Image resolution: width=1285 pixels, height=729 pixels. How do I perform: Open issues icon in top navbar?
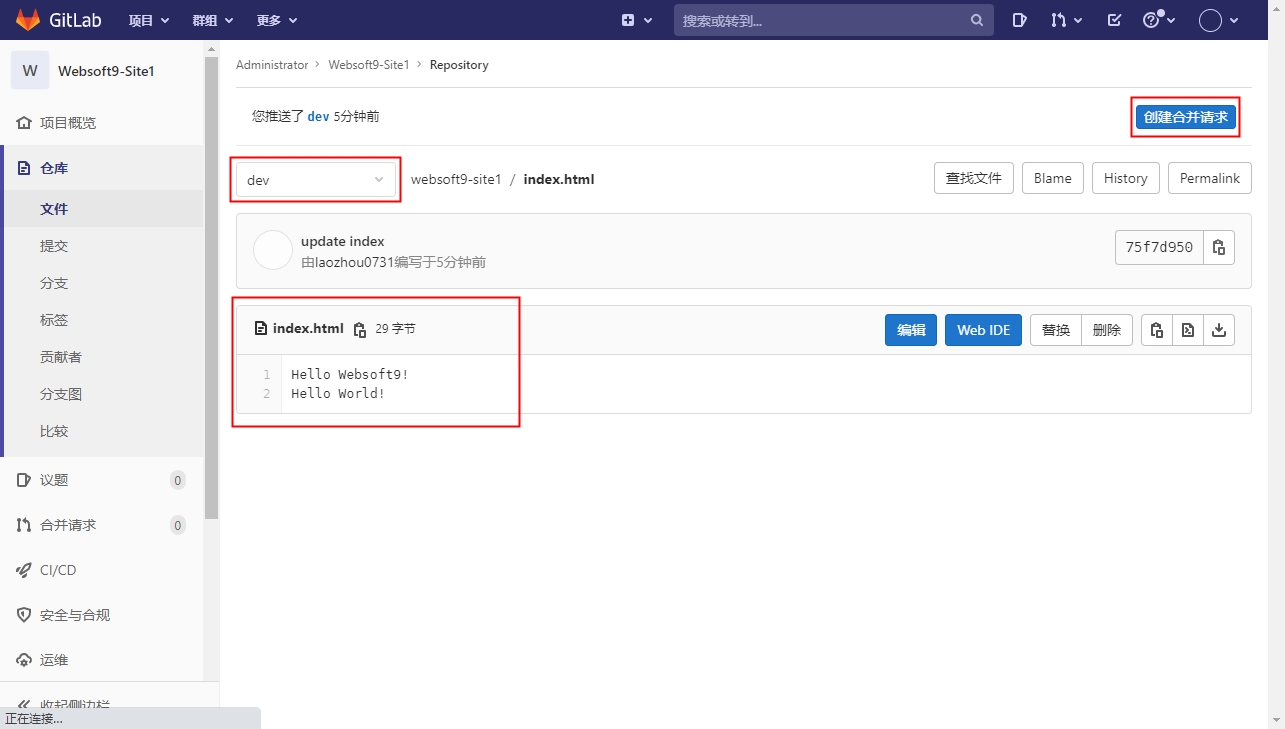pos(1019,20)
